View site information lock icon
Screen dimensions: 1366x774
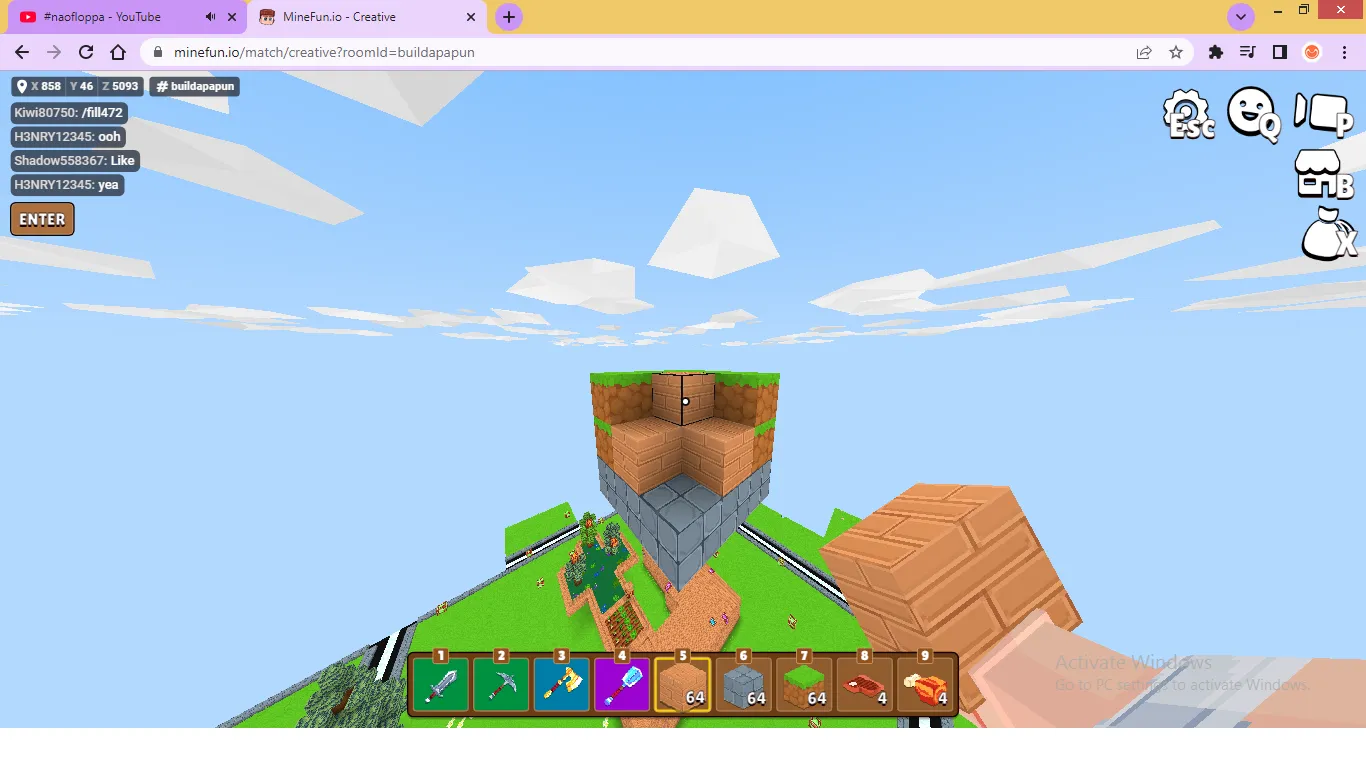click(x=158, y=52)
